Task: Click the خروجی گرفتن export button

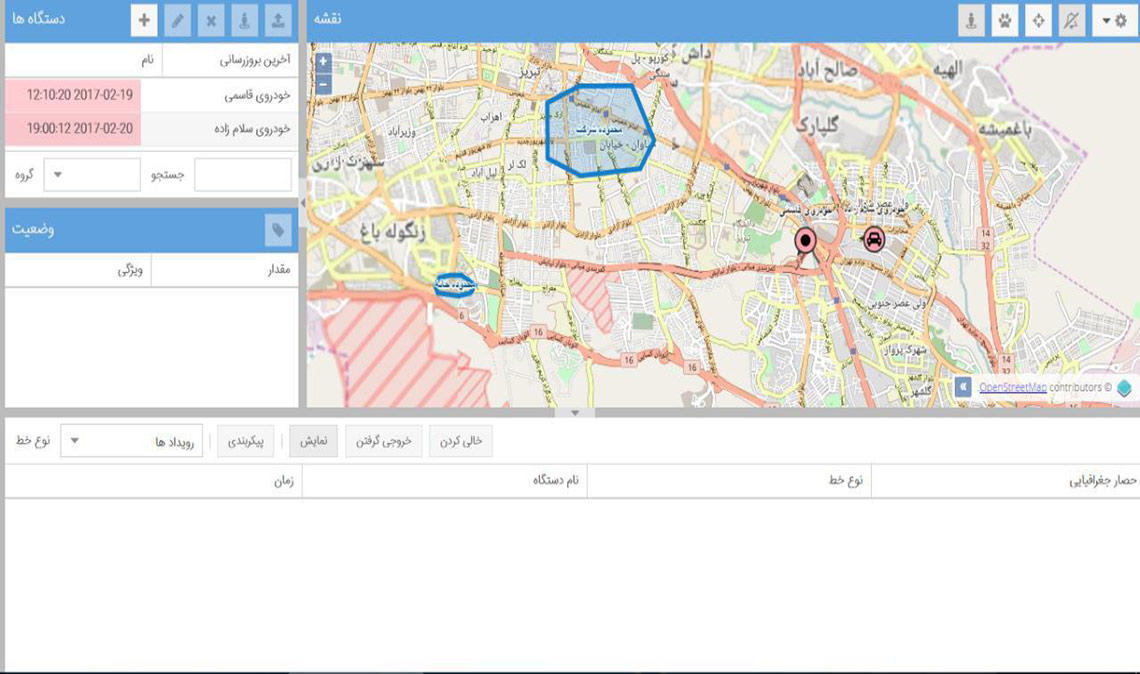Action: tap(384, 441)
